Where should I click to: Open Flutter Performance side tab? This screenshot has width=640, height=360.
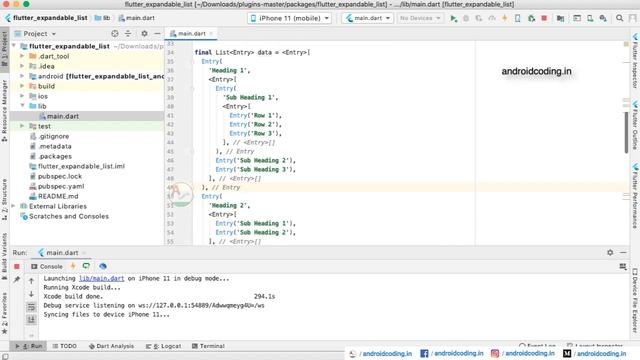(635, 196)
